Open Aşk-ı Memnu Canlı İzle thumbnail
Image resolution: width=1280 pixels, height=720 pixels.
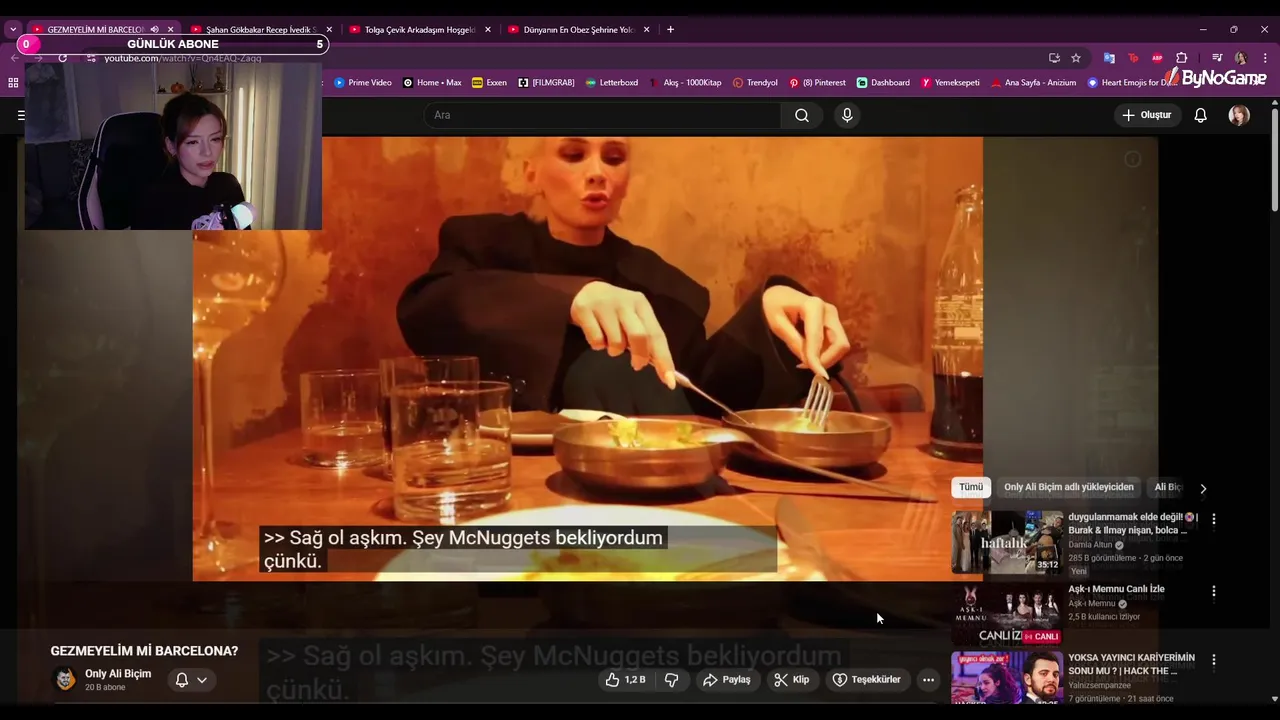click(1007, 614)
